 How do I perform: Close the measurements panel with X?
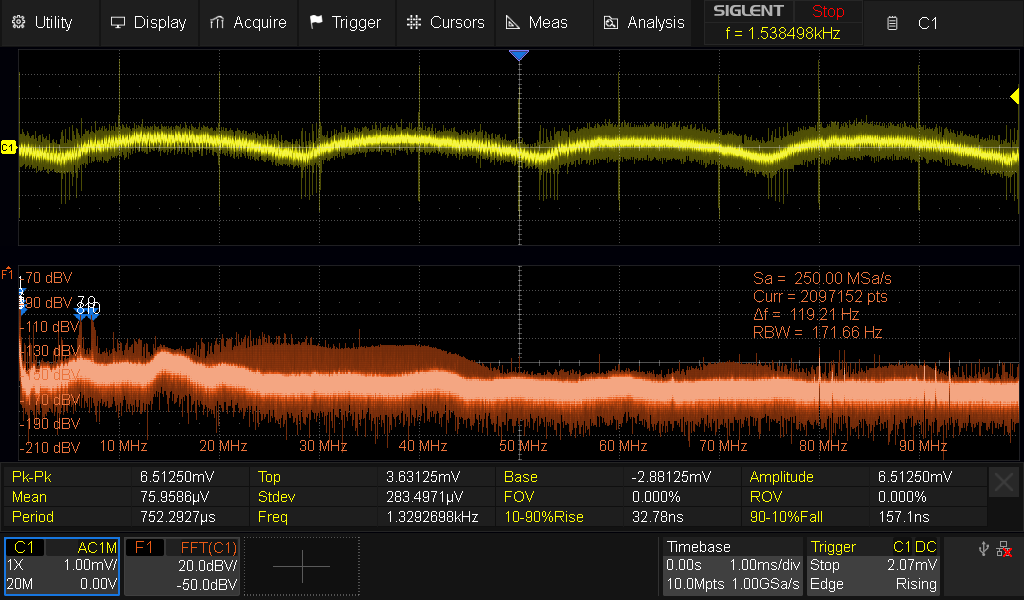1004,483
